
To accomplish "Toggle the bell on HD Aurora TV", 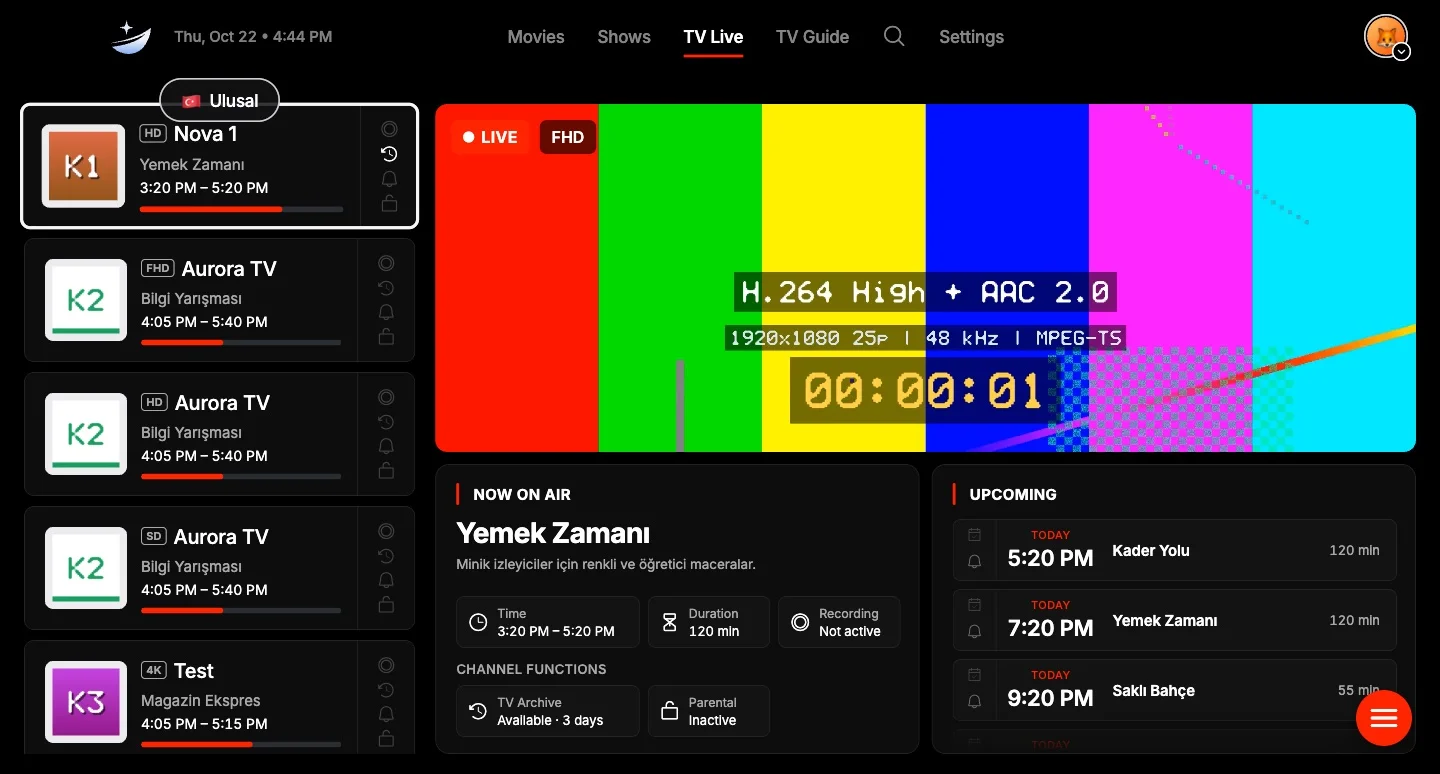I will (386, 447).
